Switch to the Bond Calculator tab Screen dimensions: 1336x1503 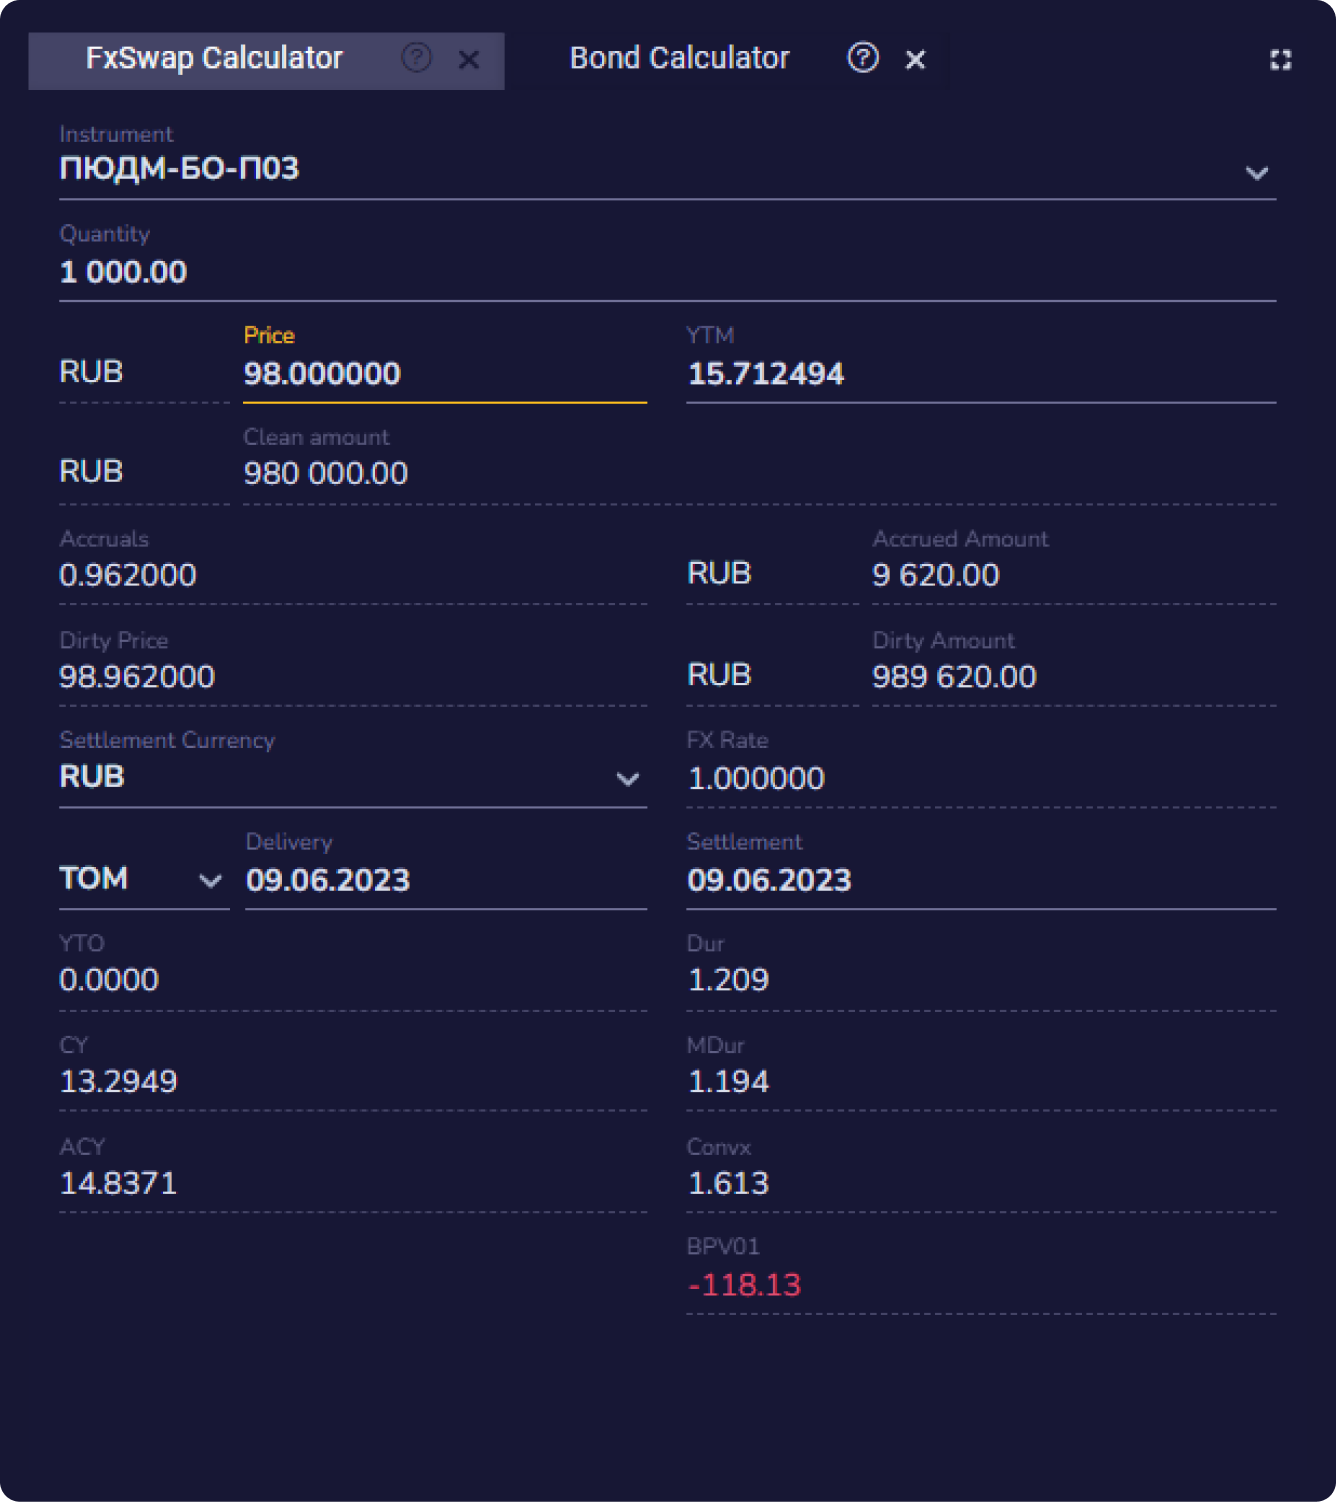coord(679,59)
